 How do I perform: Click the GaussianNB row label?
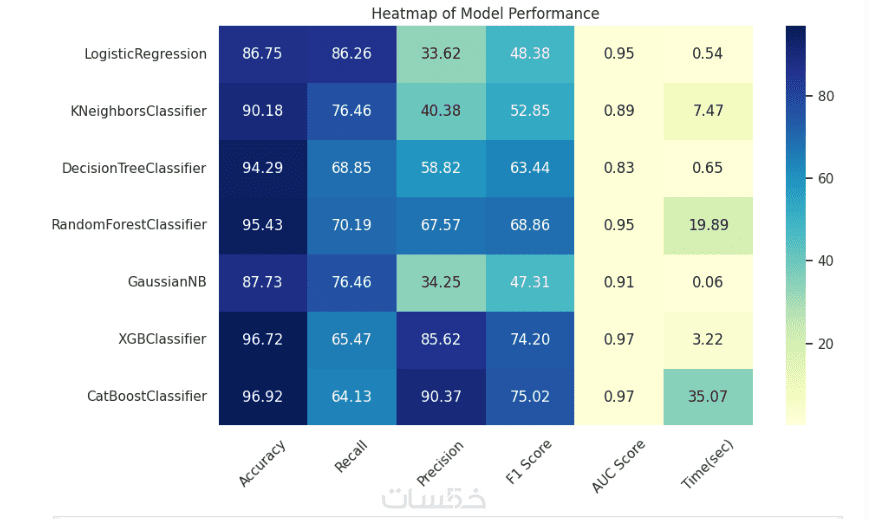[167, 282]
